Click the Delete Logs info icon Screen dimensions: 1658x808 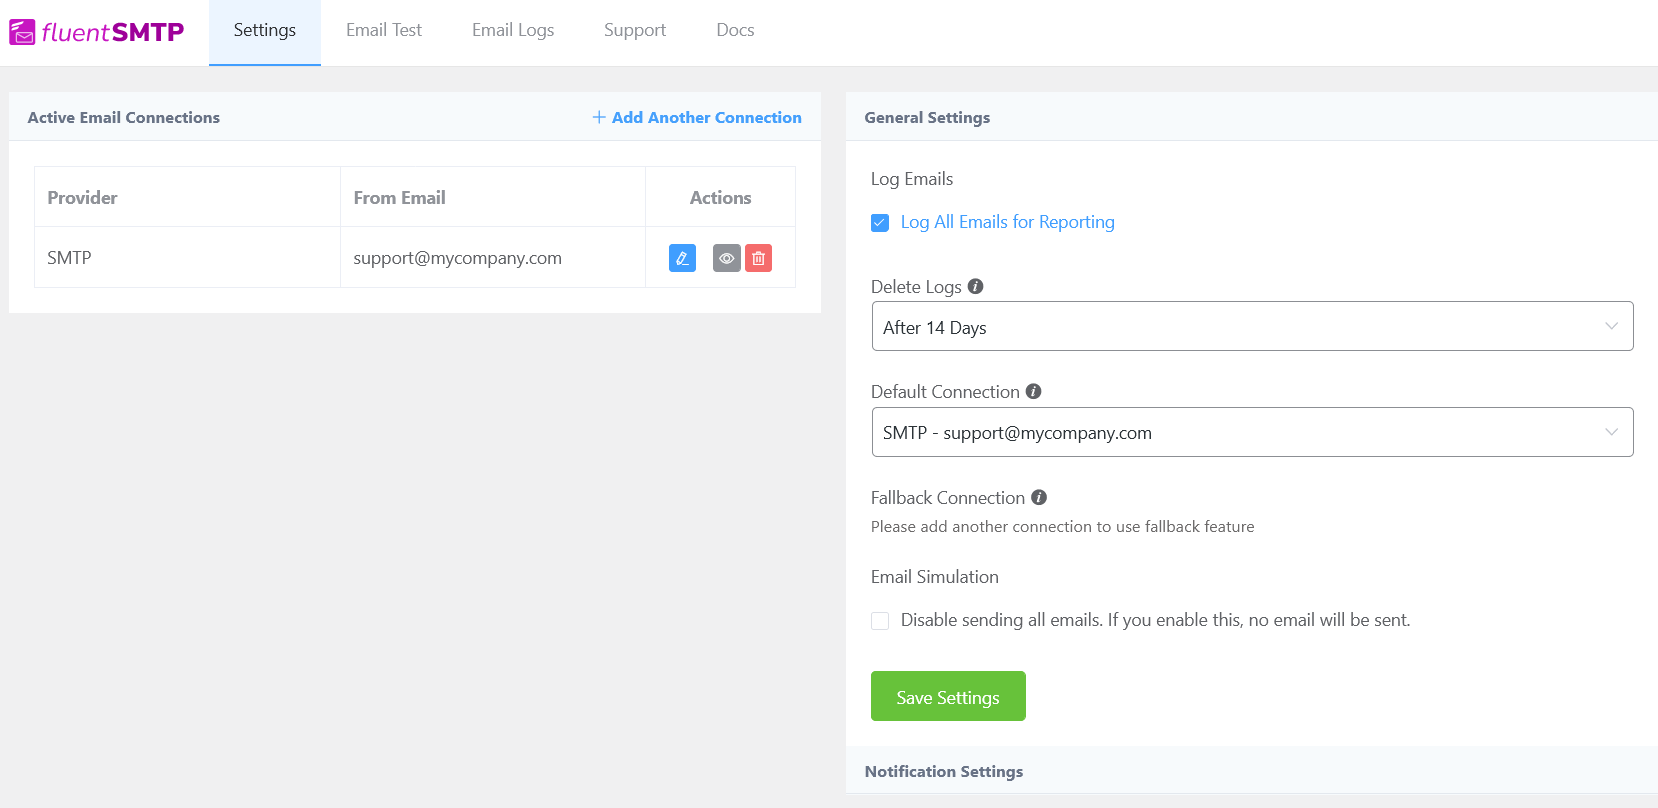(x=976, y=286)
